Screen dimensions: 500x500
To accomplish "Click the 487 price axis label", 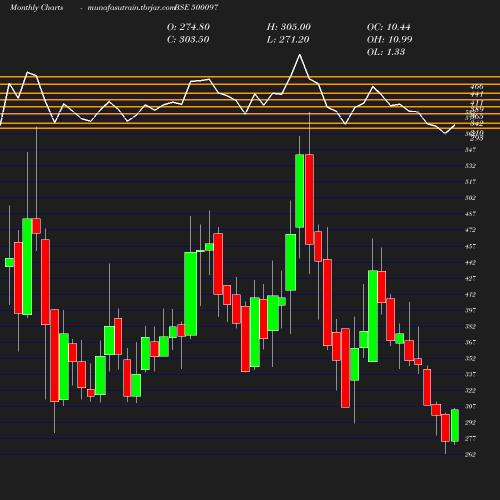I will pos(470,214).
